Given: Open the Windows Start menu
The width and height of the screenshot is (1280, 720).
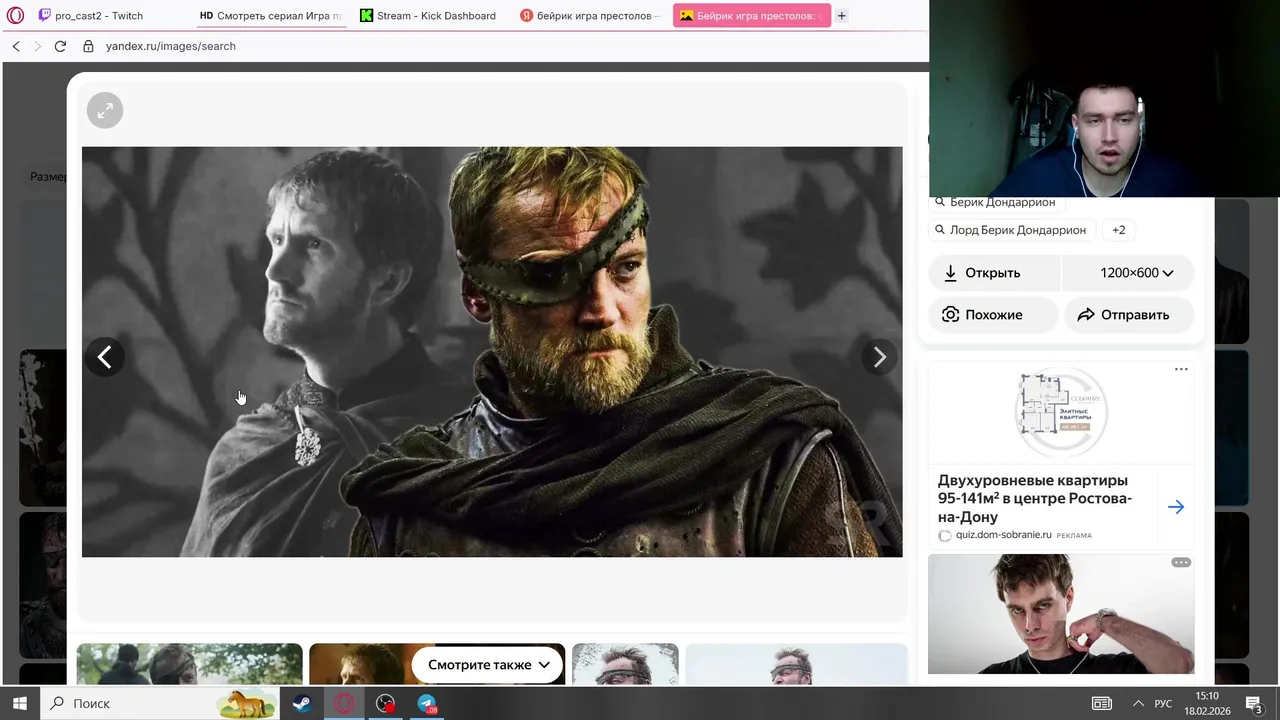Looking at the screenshot, I should pos(19,703).
